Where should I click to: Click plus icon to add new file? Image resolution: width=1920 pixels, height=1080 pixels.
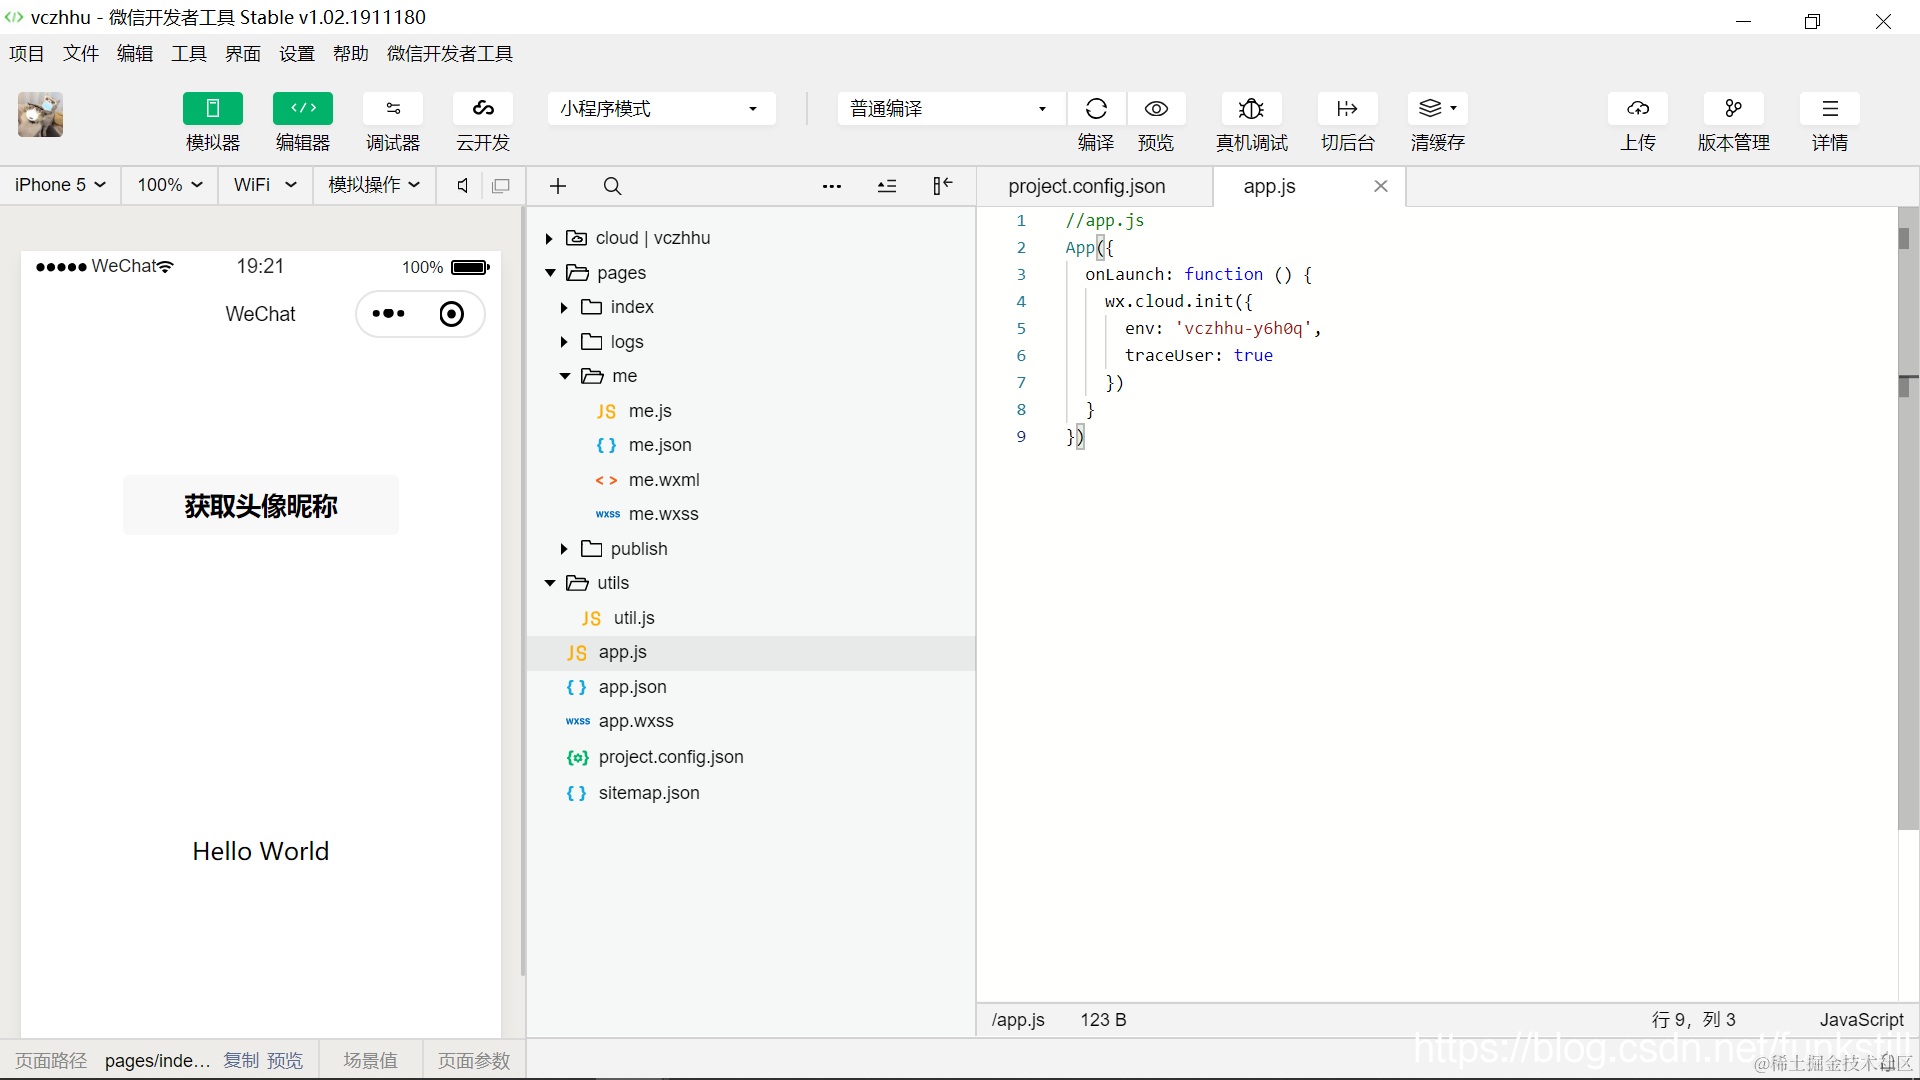point(558,186)
